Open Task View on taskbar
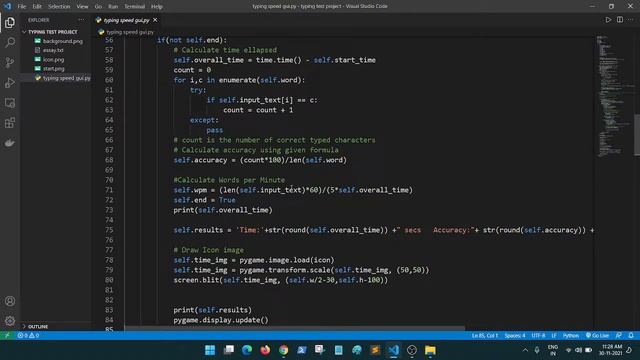Screen dimensions: 640x360 point(229,350)
